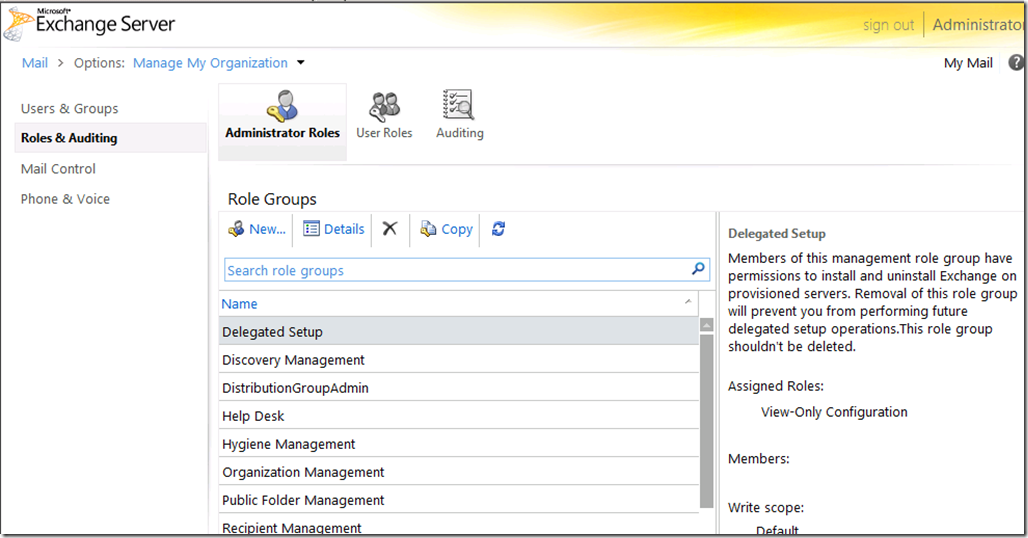Switch to the User Roles tab

384,115
